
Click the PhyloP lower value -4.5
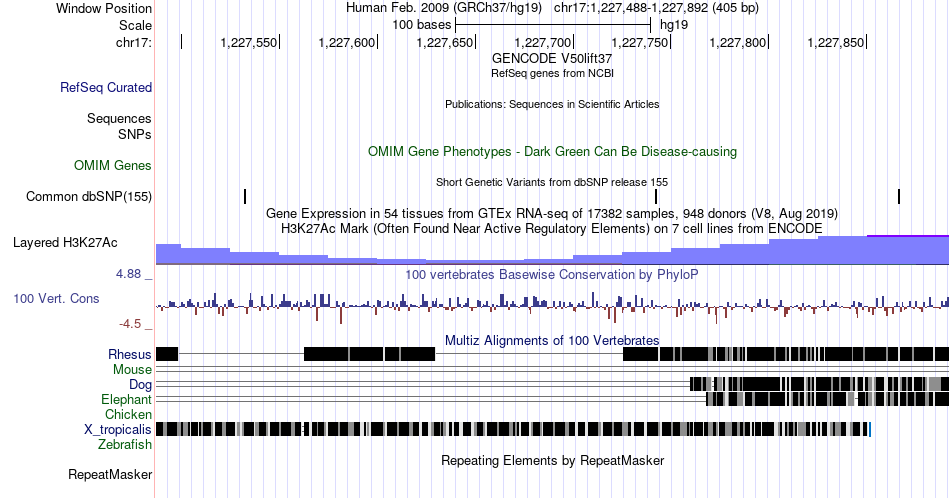130,324
